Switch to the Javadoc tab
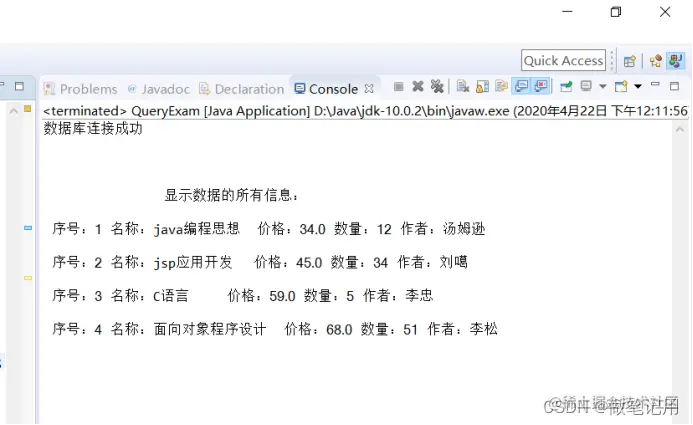This screenshot has width=693, height=425. [x=159, y=89]
